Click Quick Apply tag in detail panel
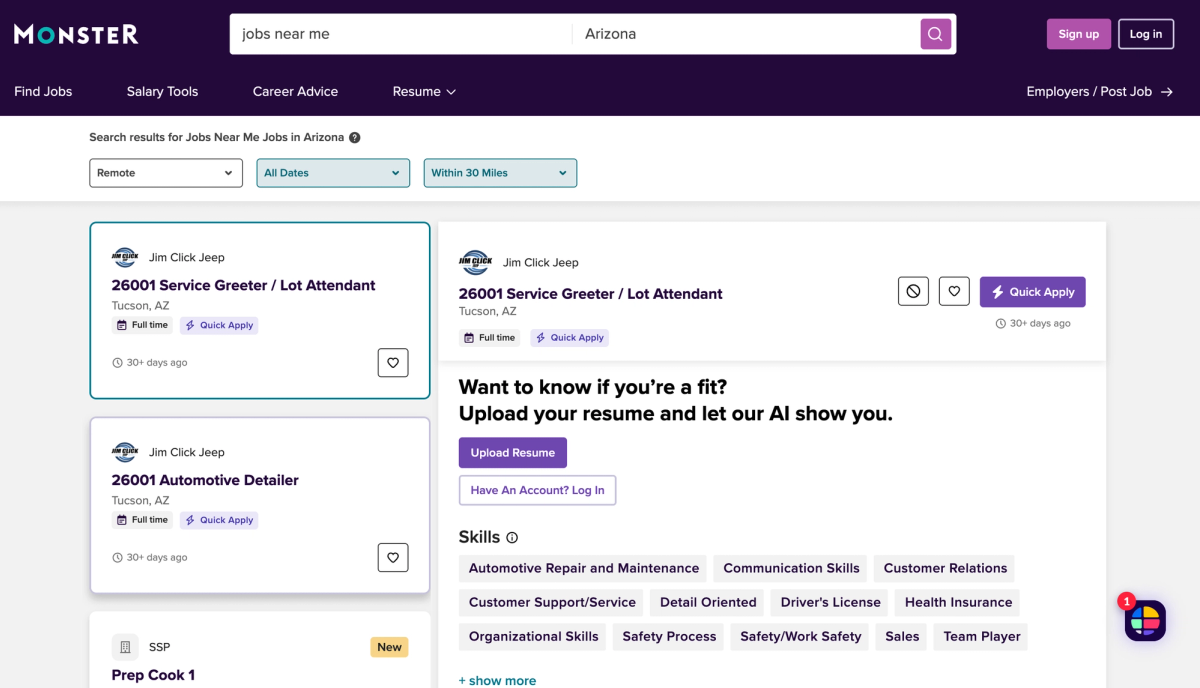Screen dimensions: 1200x688 click(569, 338)
